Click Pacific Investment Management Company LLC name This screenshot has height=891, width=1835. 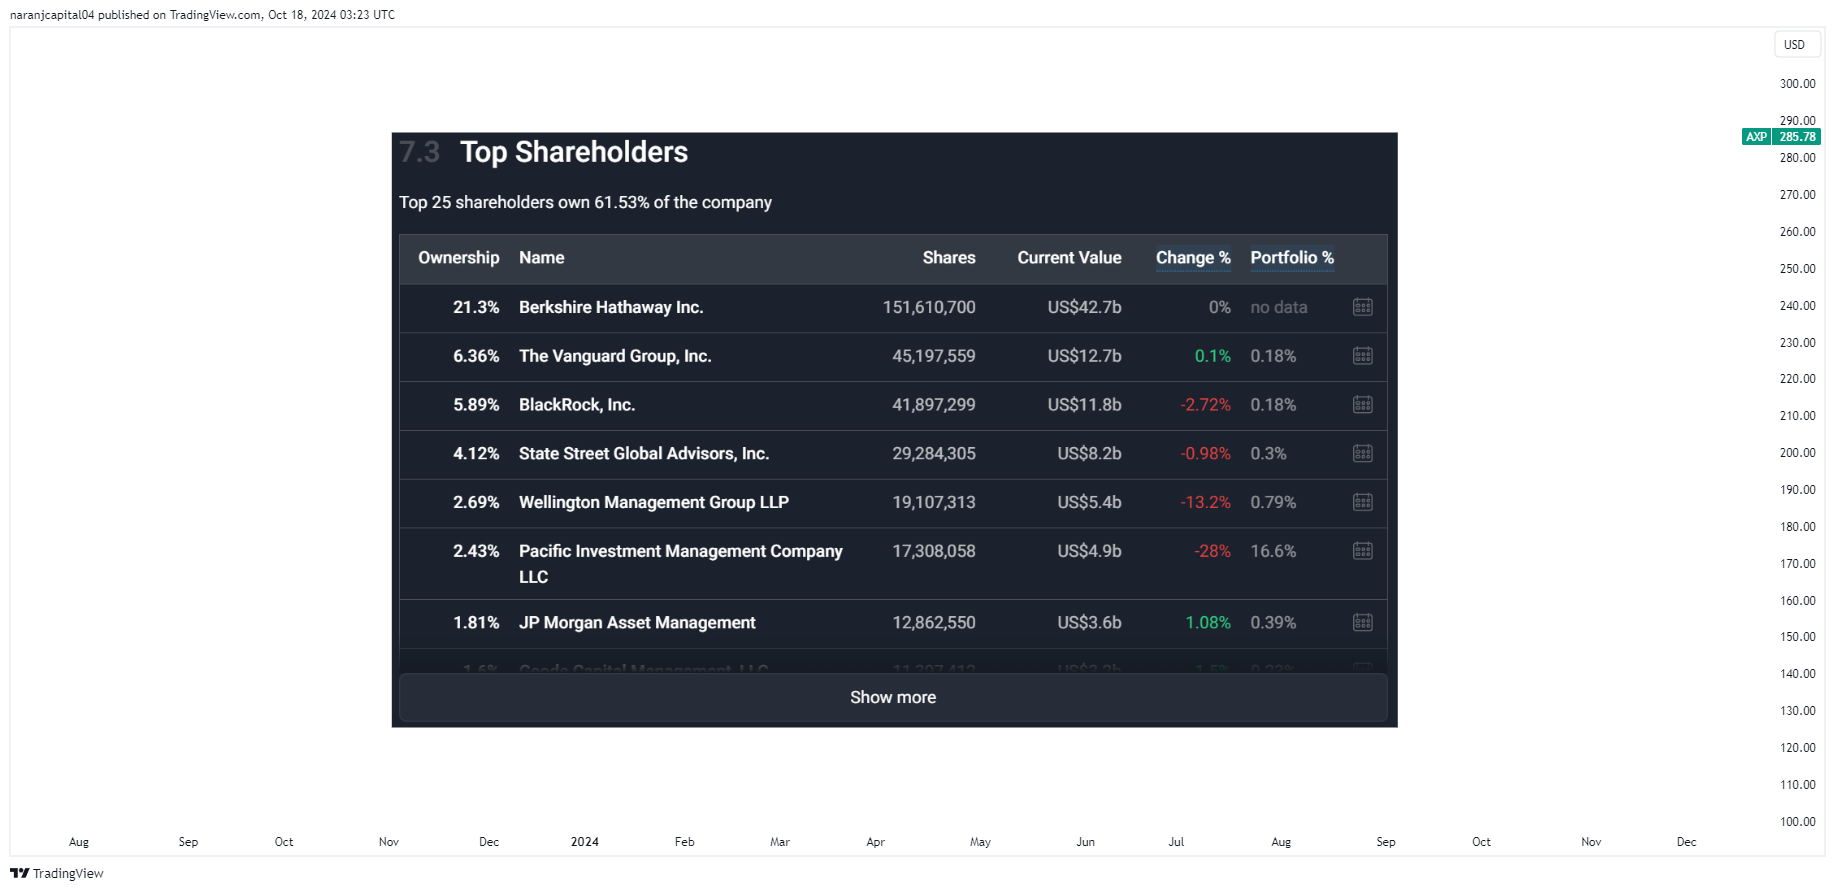coord(681,564)
